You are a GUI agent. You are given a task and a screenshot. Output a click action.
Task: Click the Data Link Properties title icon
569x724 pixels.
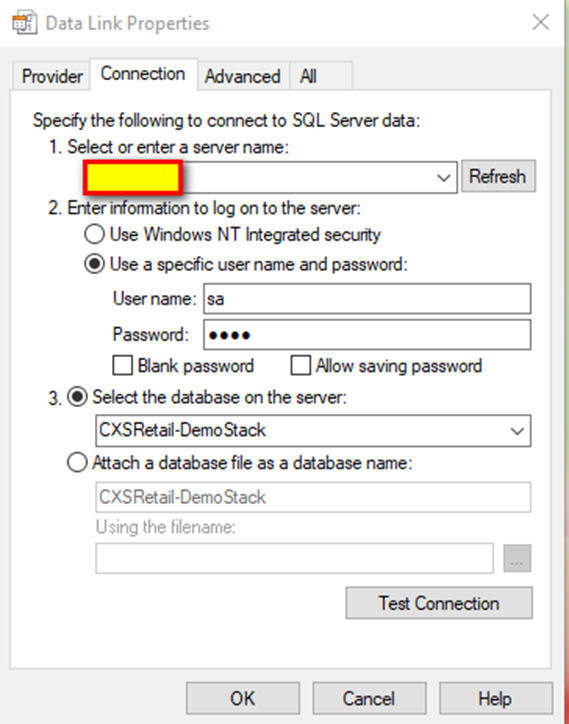point(24,23)
